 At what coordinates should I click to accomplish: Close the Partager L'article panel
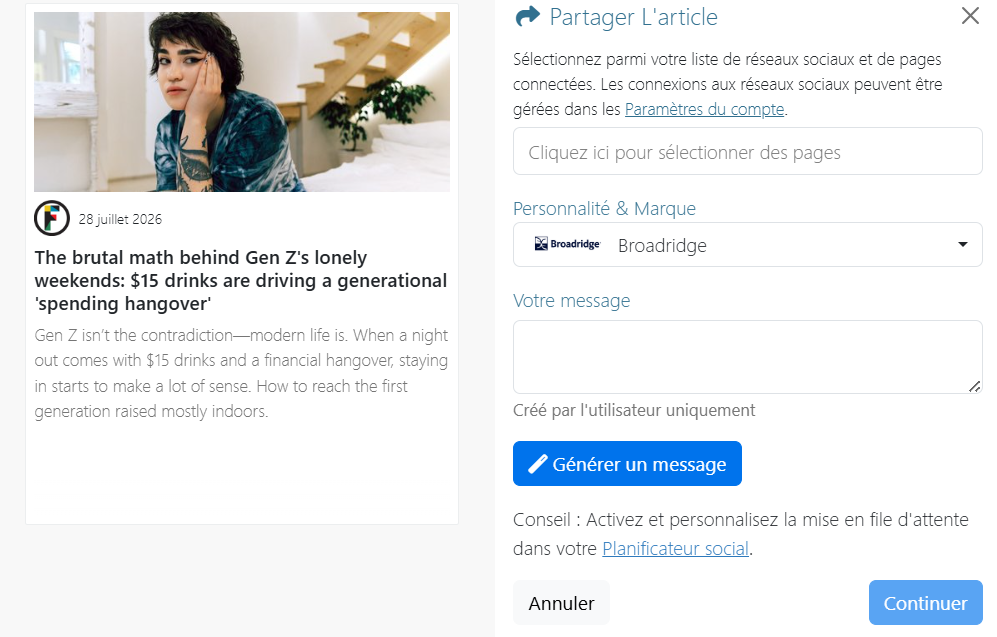coord(970,16)
